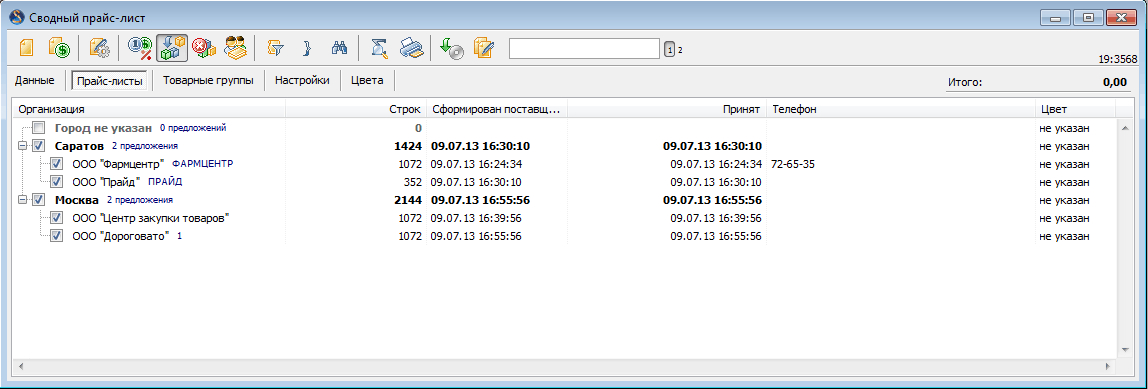This screenshot has height=389, width=1148.
Task: Select the Саратов group row
Action: tap(564, 146)
